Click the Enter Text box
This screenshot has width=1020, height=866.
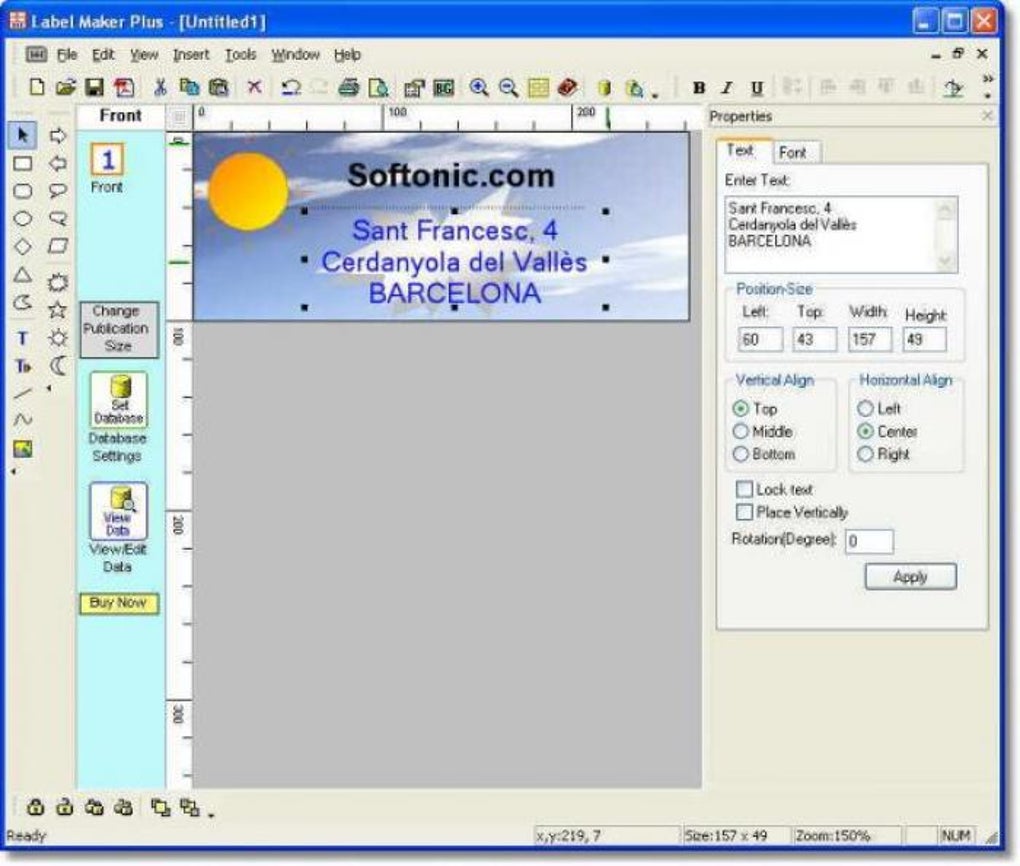(x=841, y=234)
